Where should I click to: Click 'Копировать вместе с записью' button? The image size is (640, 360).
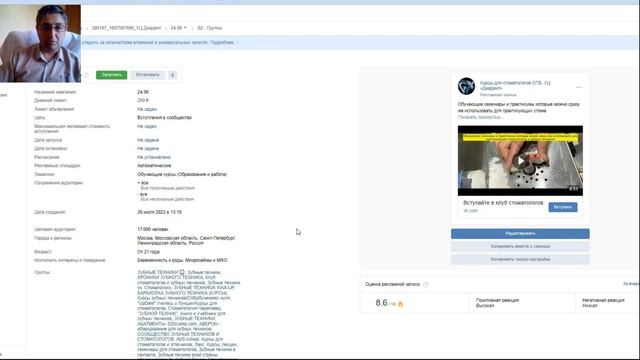pyautogui.click(x=520, y=247)
